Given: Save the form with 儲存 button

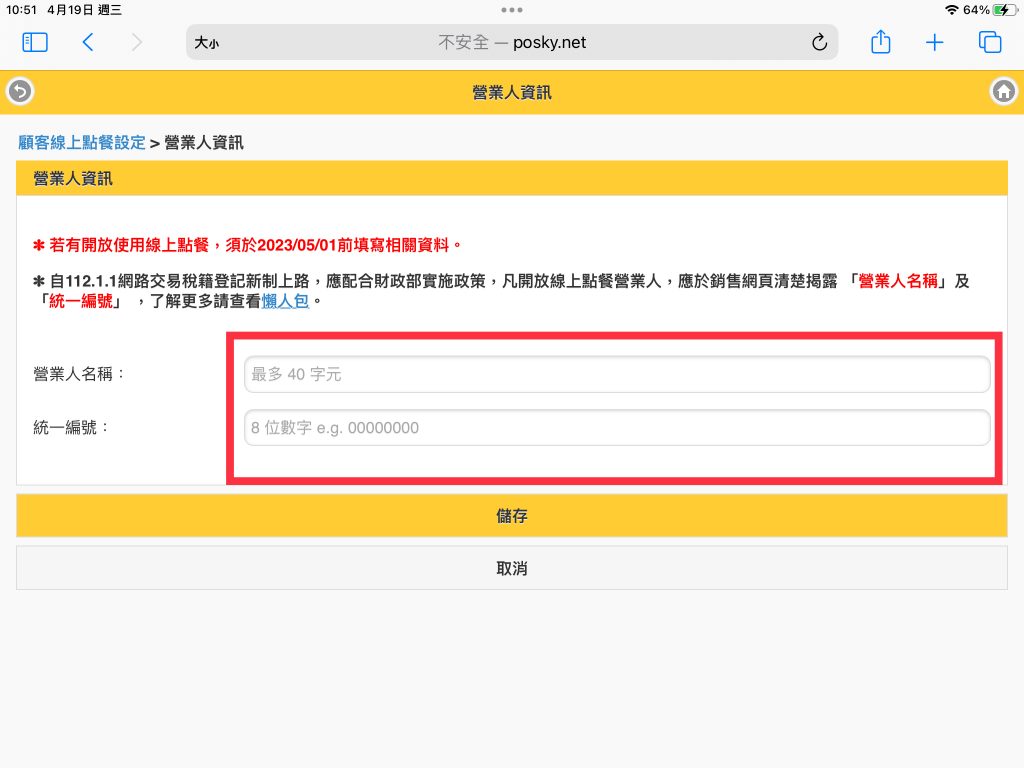Looking at the screenshot, I should click(511, 516).
